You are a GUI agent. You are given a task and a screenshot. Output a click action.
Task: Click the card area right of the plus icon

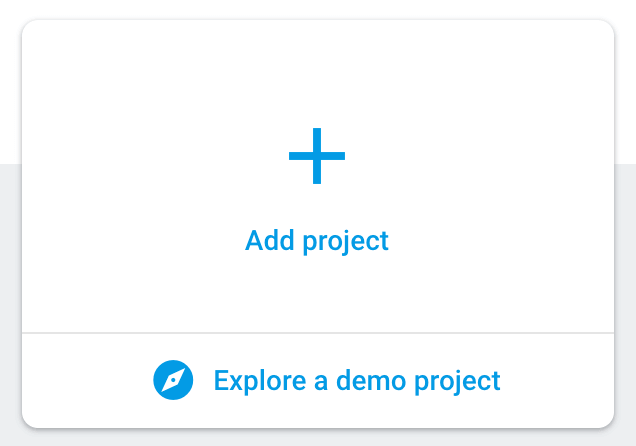(479, 156)
